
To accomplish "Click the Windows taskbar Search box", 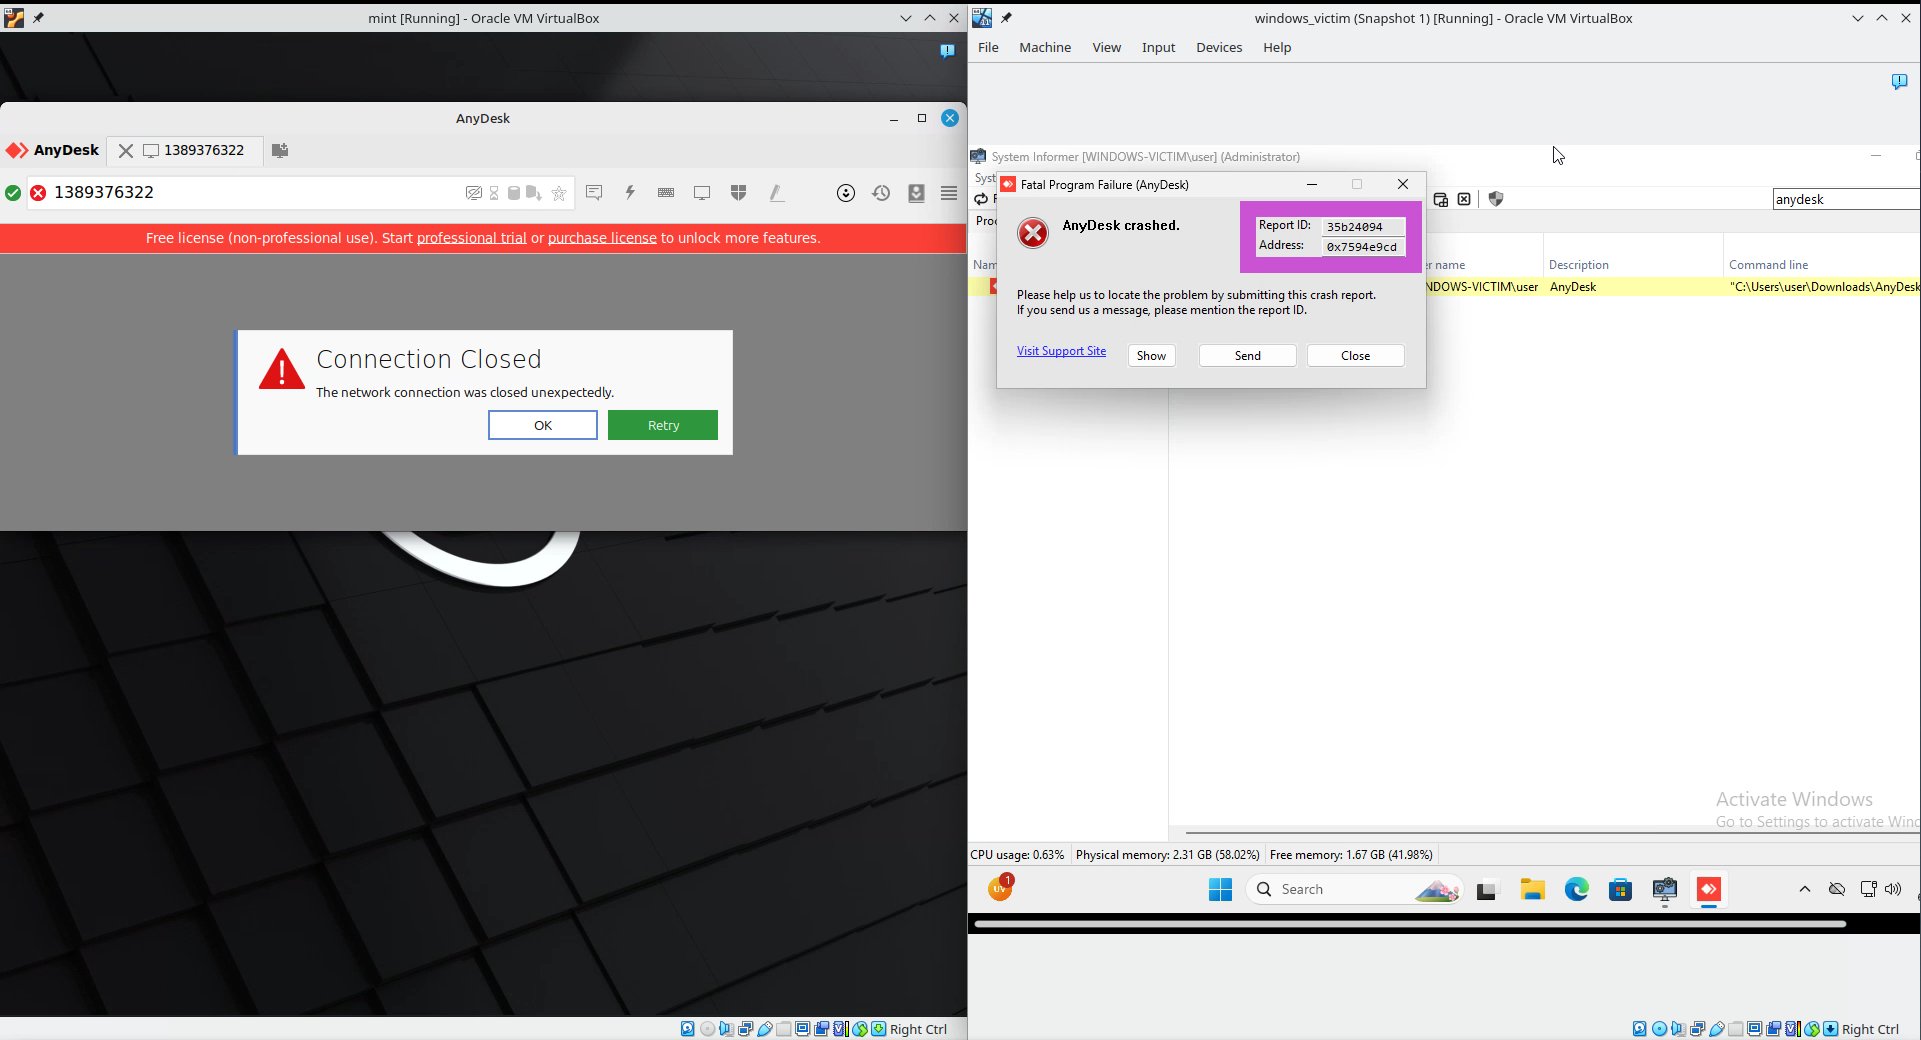I will point(1354,889).
